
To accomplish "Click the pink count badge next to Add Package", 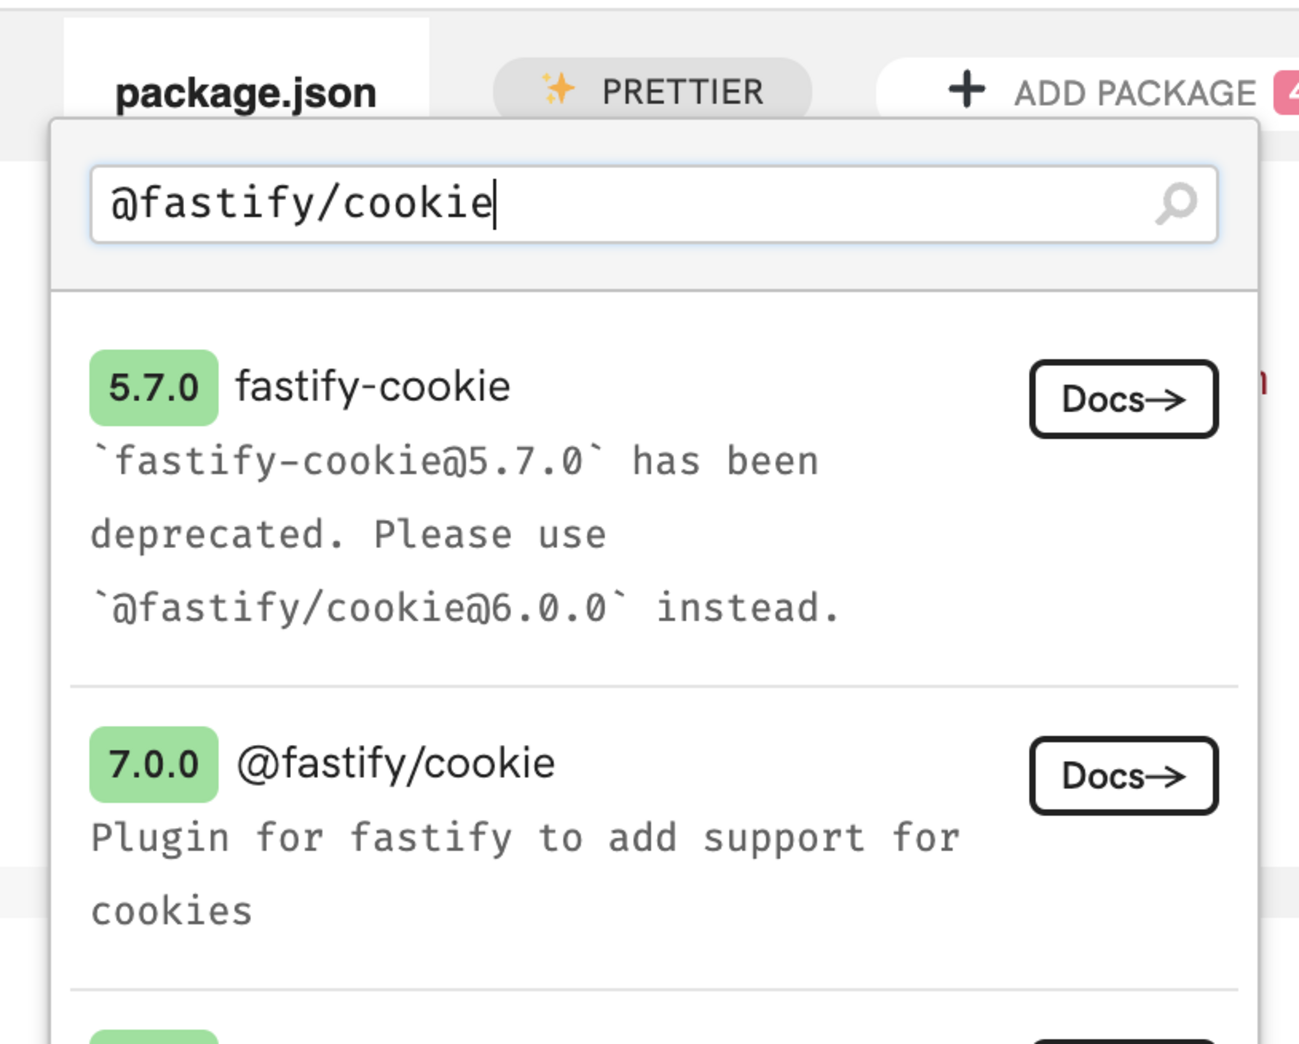I will click(x=1287, y=93).
